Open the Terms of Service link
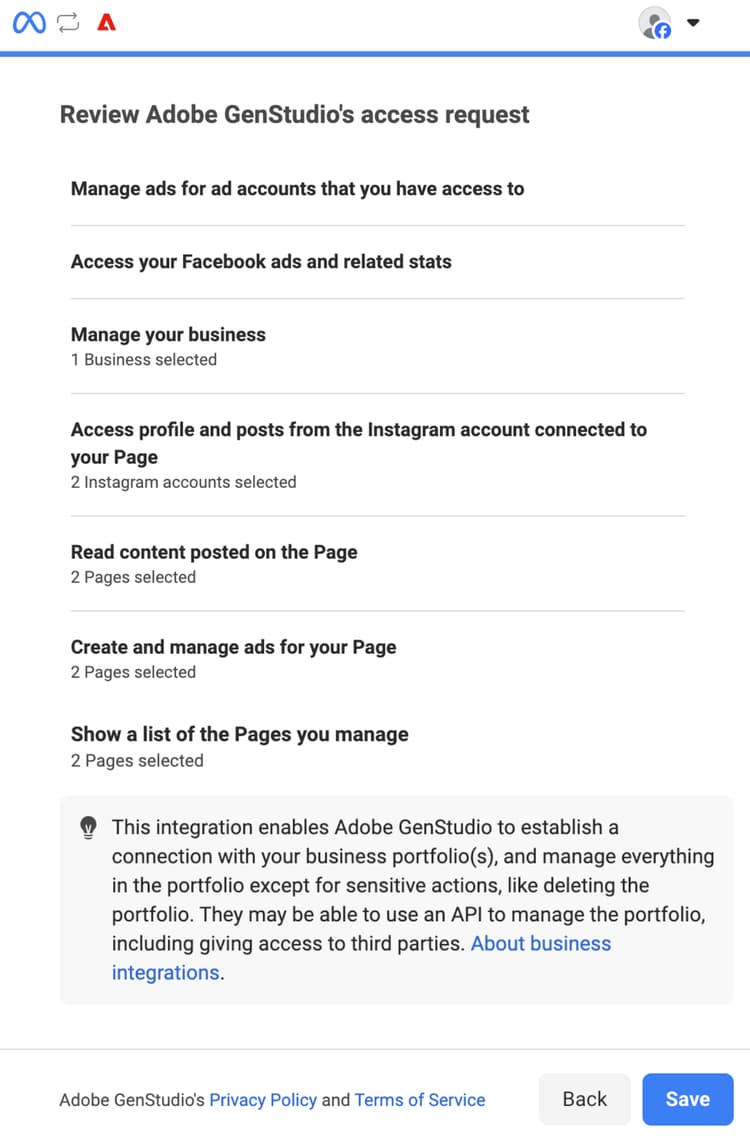Viewport: 750px width, 1144px height. point(420,1100)
